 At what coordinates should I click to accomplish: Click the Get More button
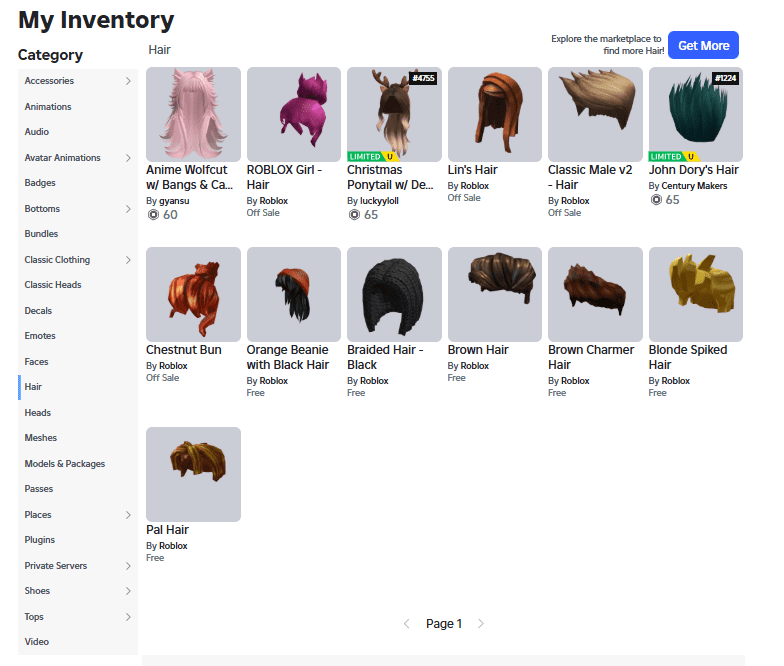pyautogui.click(x=703, y=45)
